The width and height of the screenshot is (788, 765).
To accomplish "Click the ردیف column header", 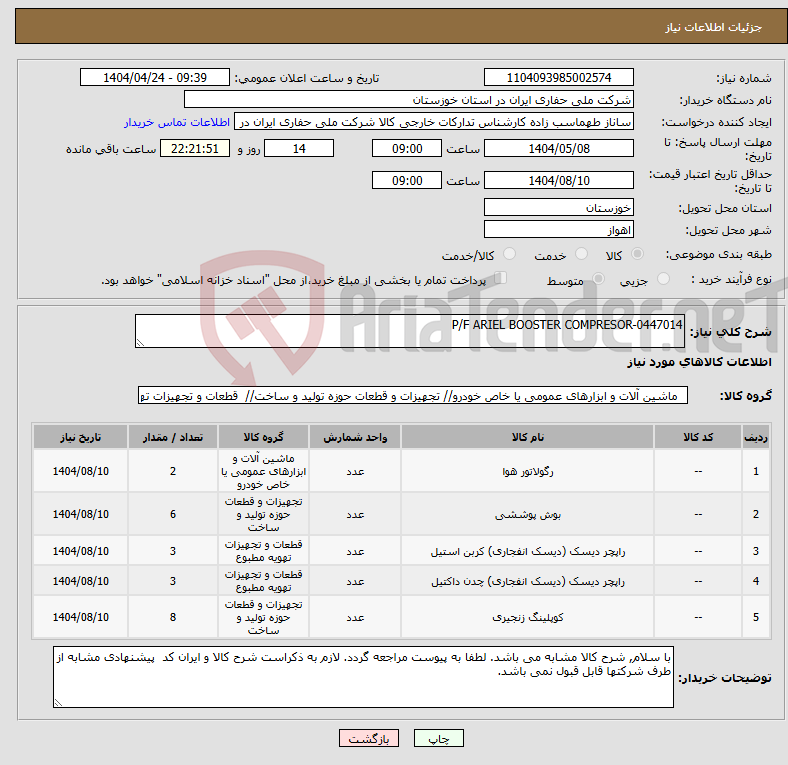I will point(755,437).
